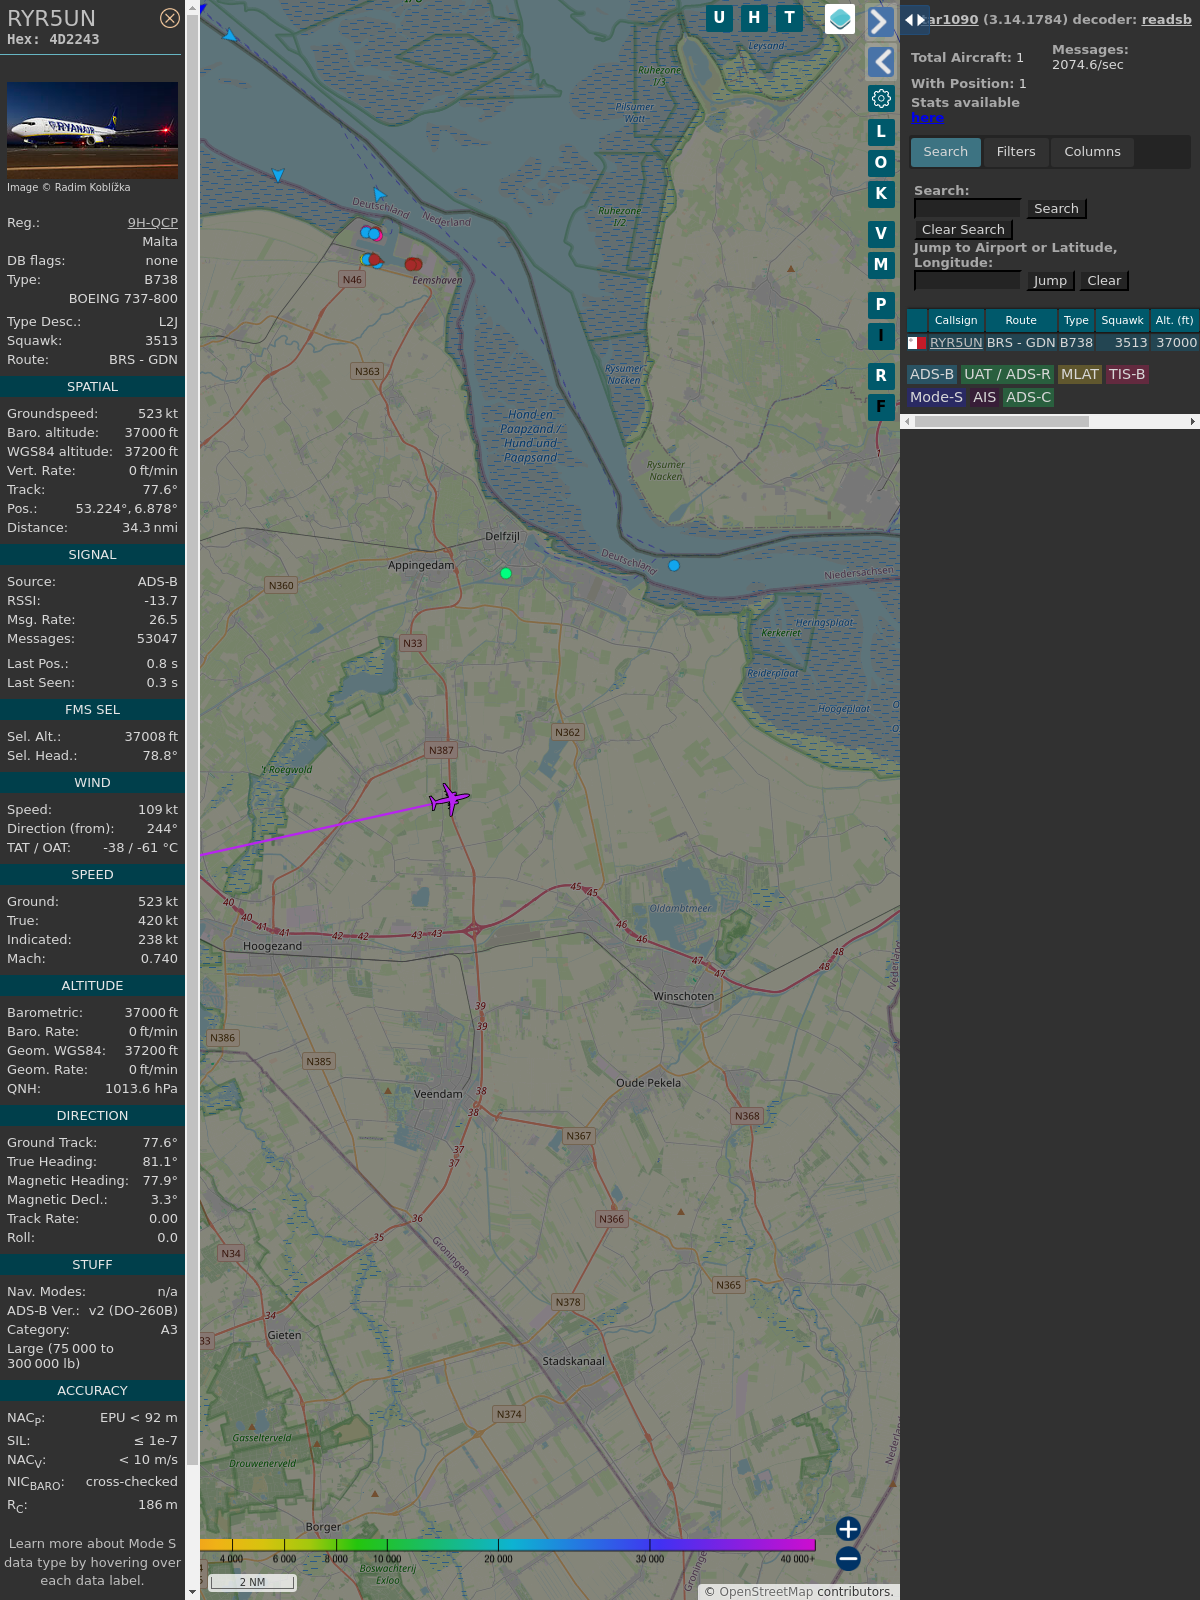Select the purple aircraft on map
This screenshot has width=1200, height=1600.
point(449,799)
